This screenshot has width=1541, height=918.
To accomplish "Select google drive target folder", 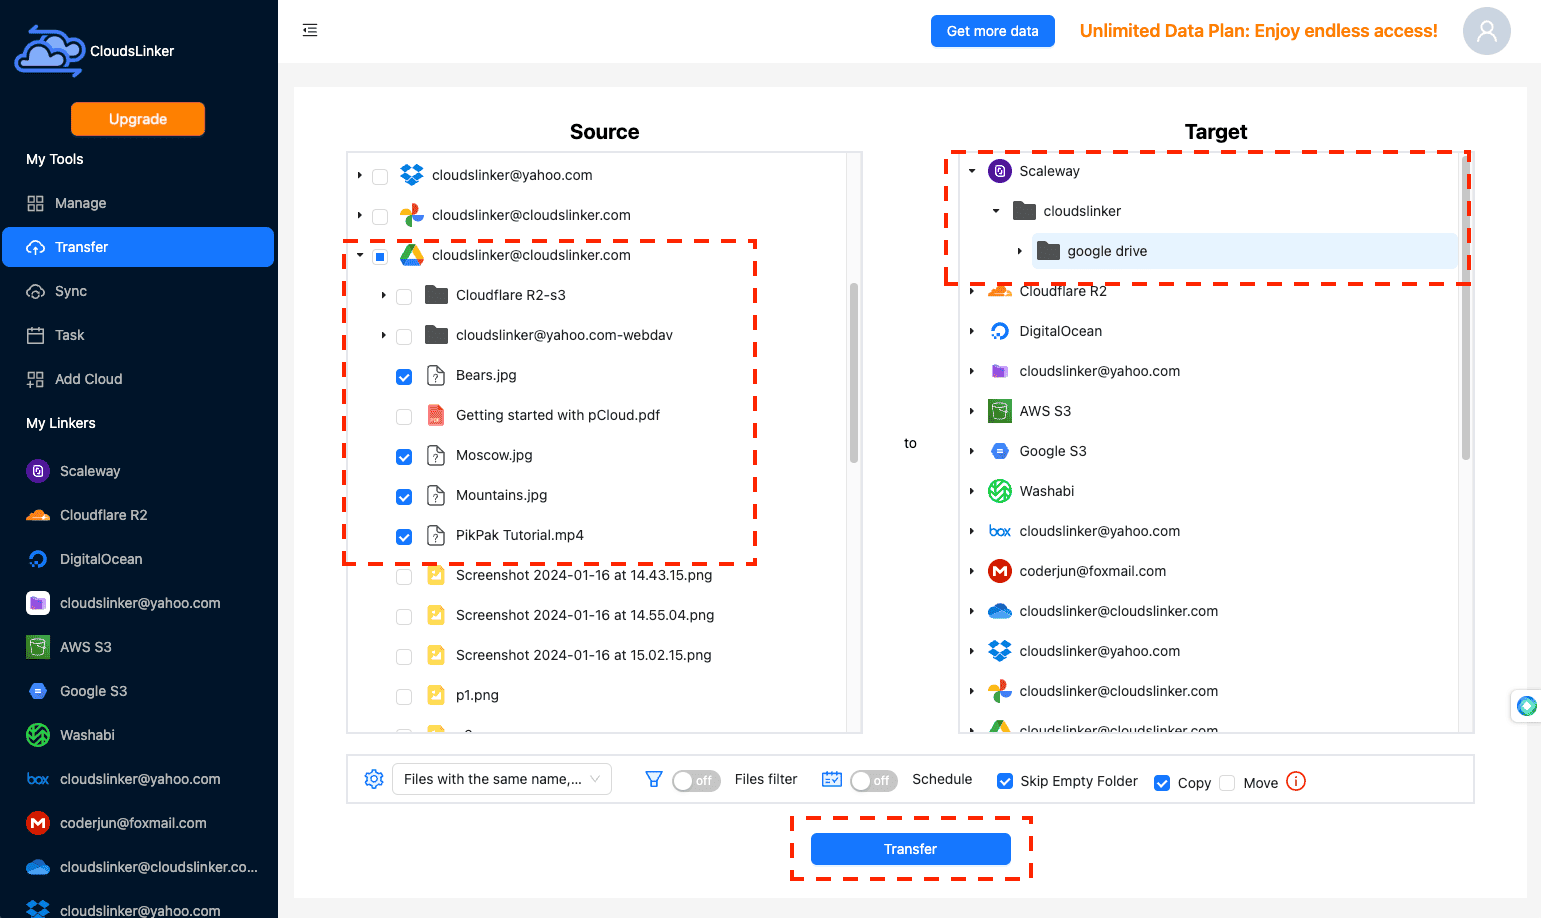I will coord(1245,251).
